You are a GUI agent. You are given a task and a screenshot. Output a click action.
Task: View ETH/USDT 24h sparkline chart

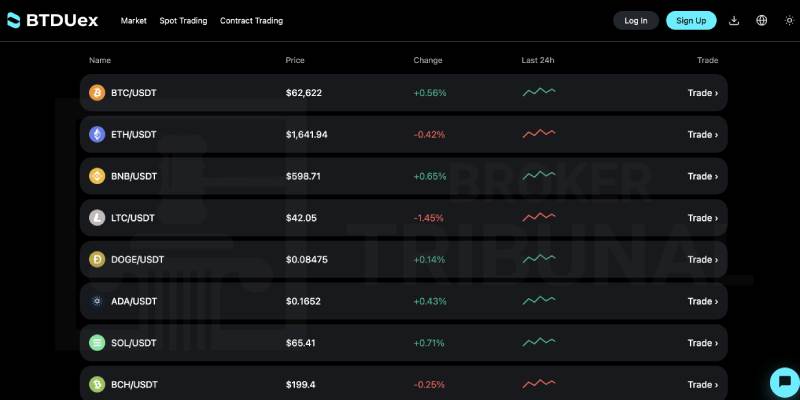pos(539,134)
